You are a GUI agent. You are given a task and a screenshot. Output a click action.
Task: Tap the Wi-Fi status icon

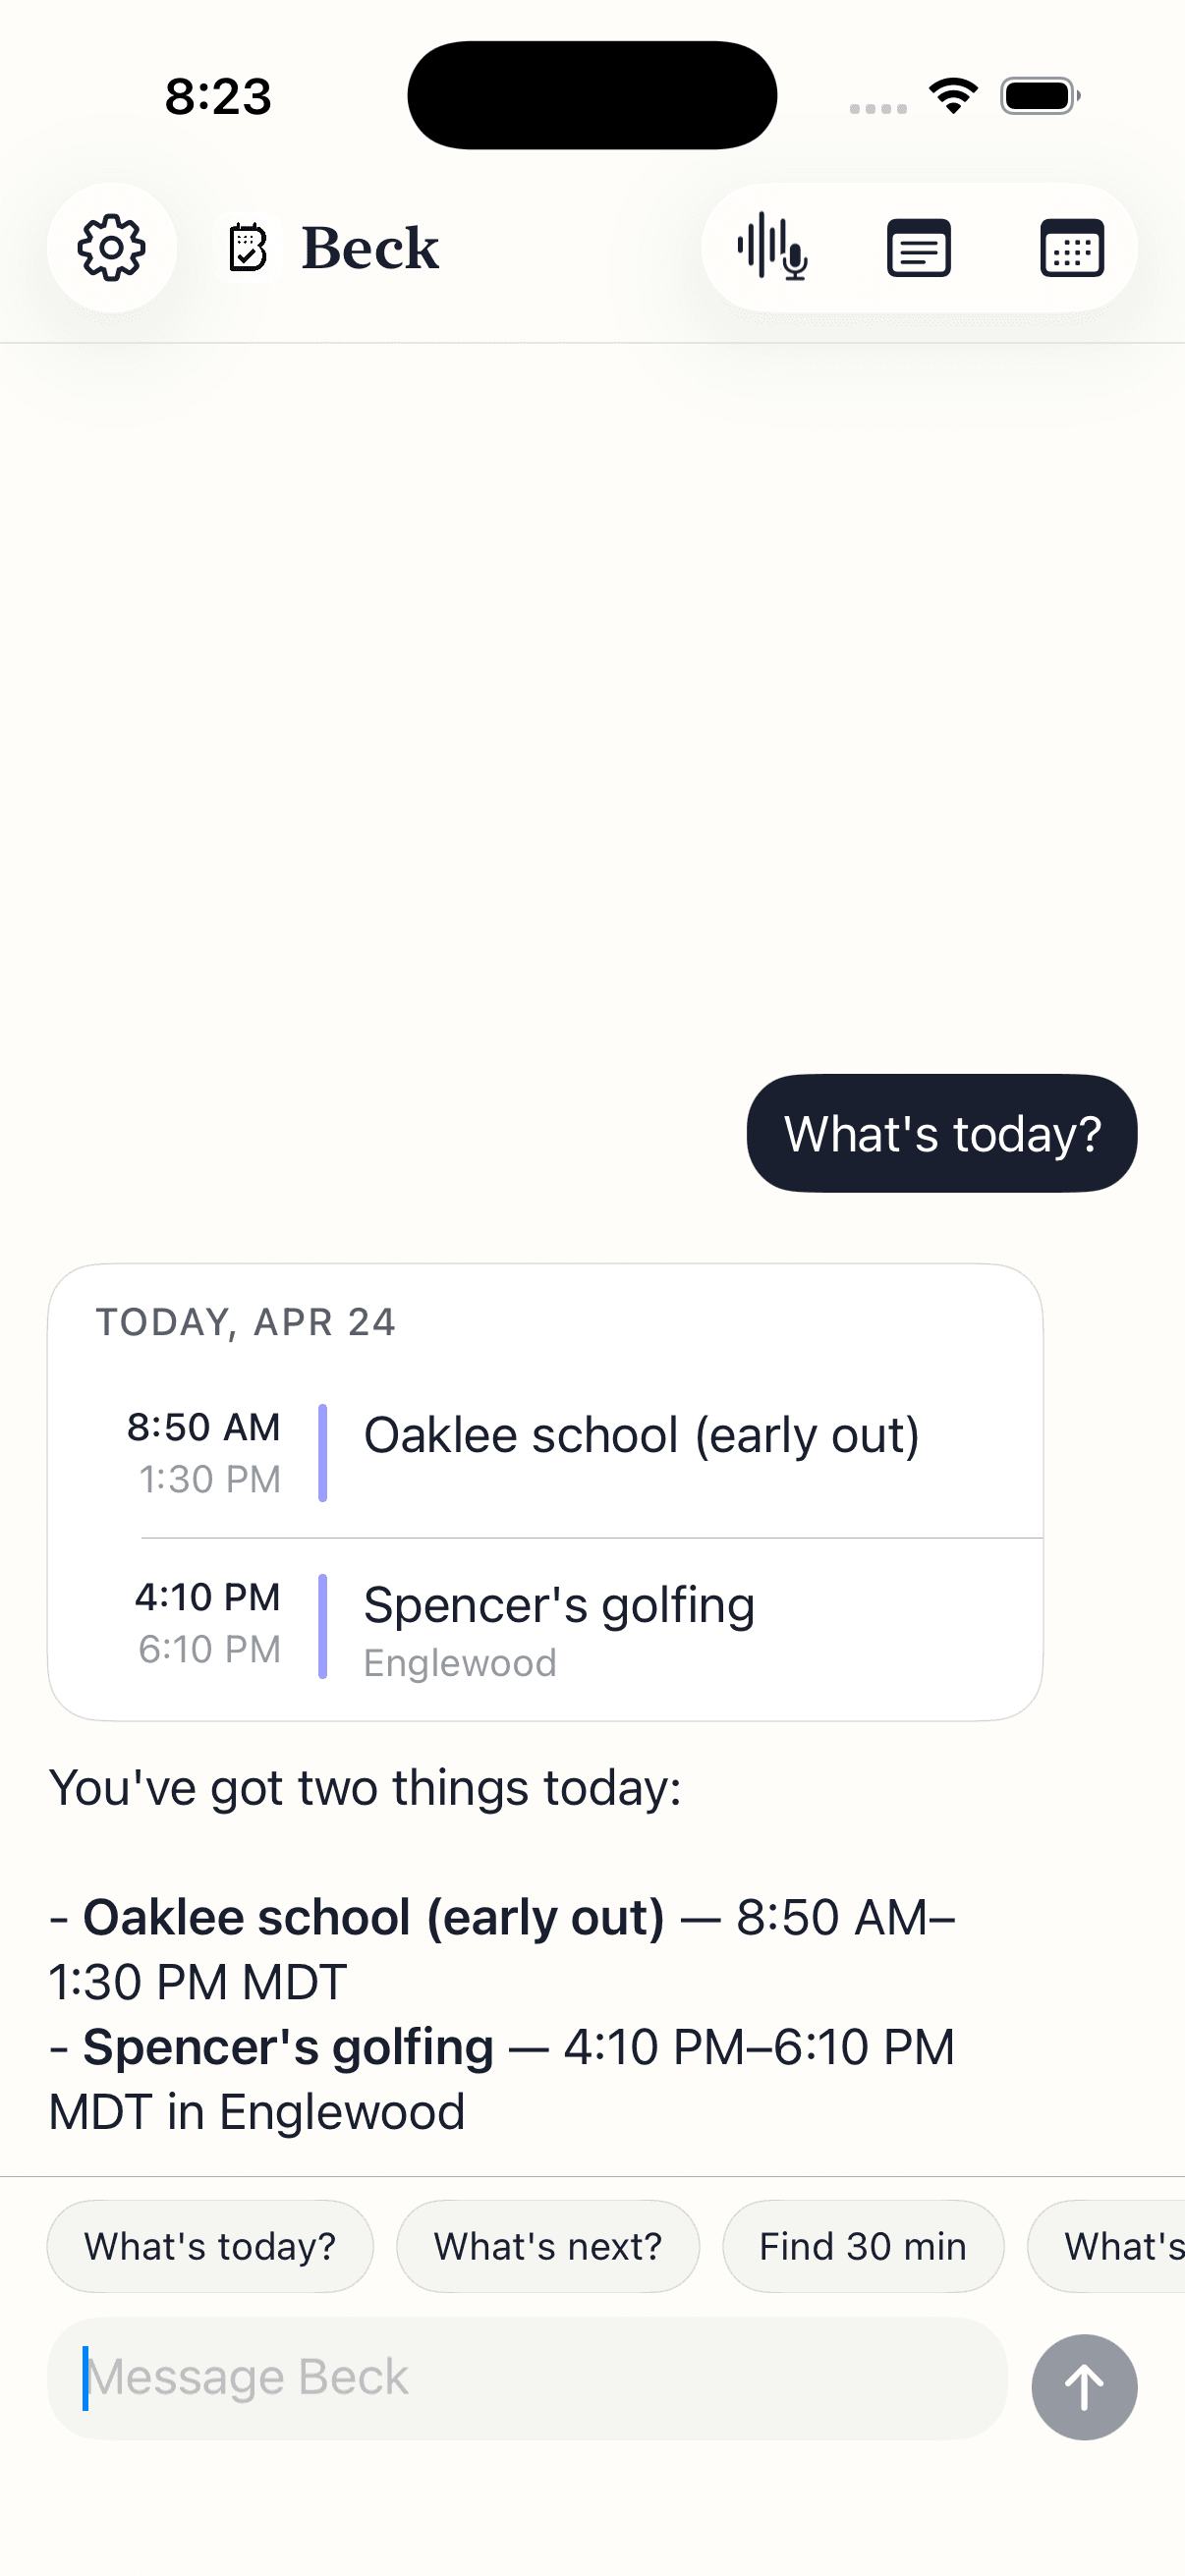(953, 96)
